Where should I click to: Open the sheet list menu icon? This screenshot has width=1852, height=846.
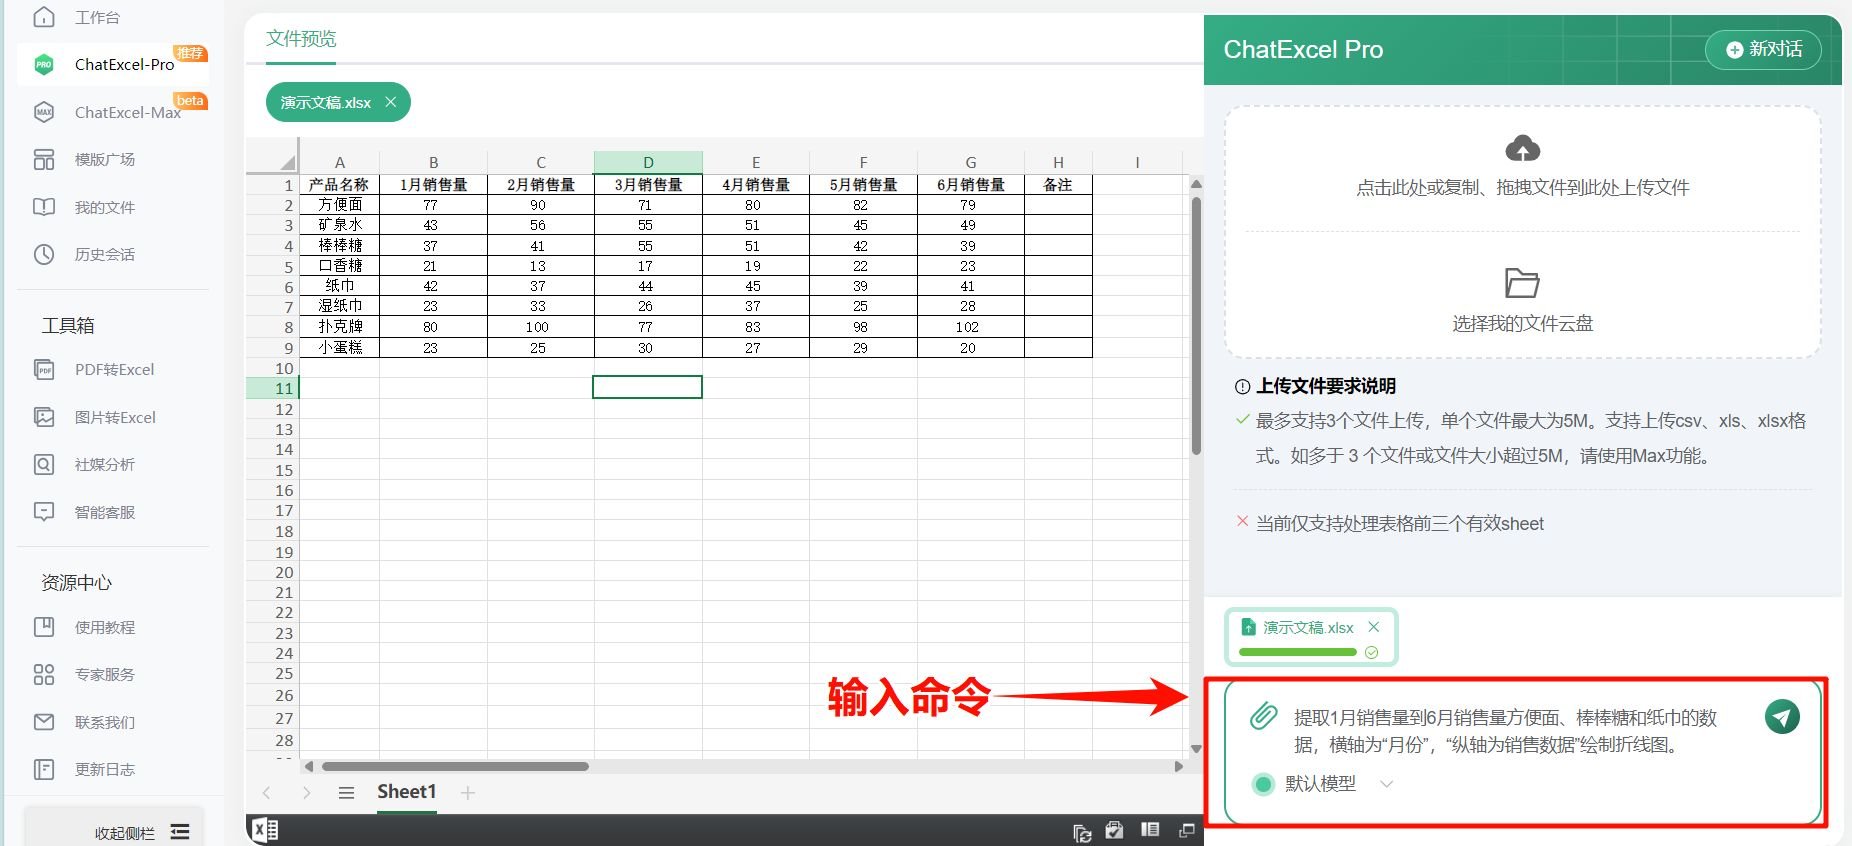coord(346,793)
